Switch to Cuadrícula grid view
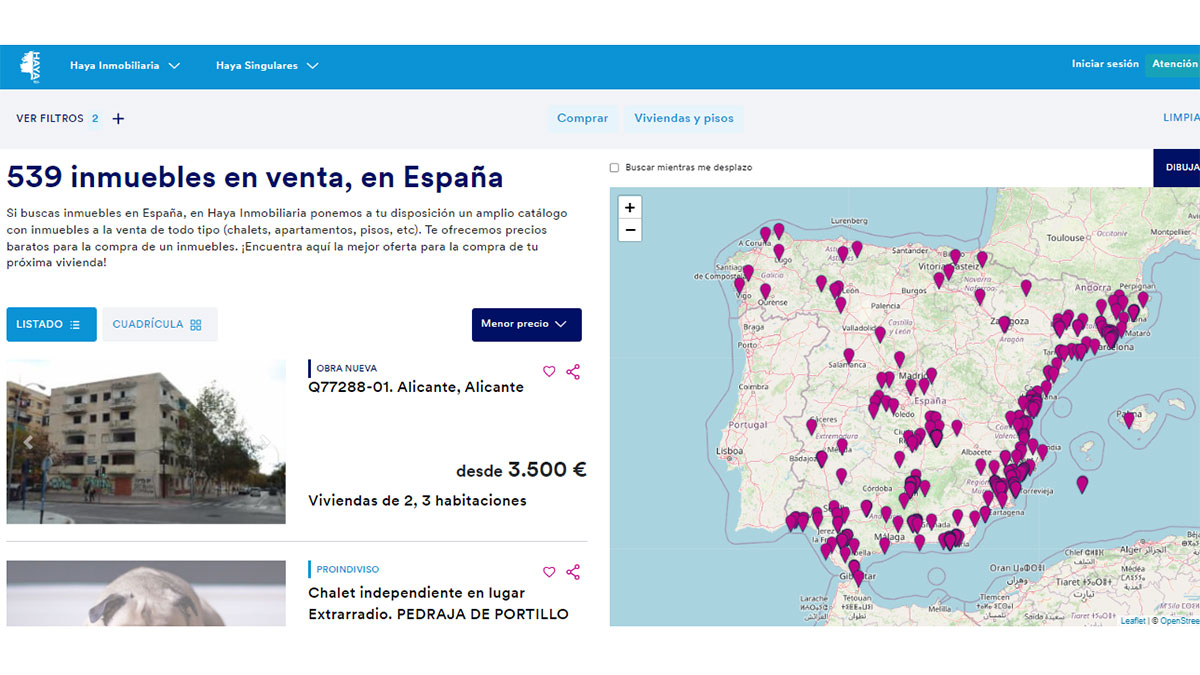The image size is (1200, 675). [x=159, y=325]
